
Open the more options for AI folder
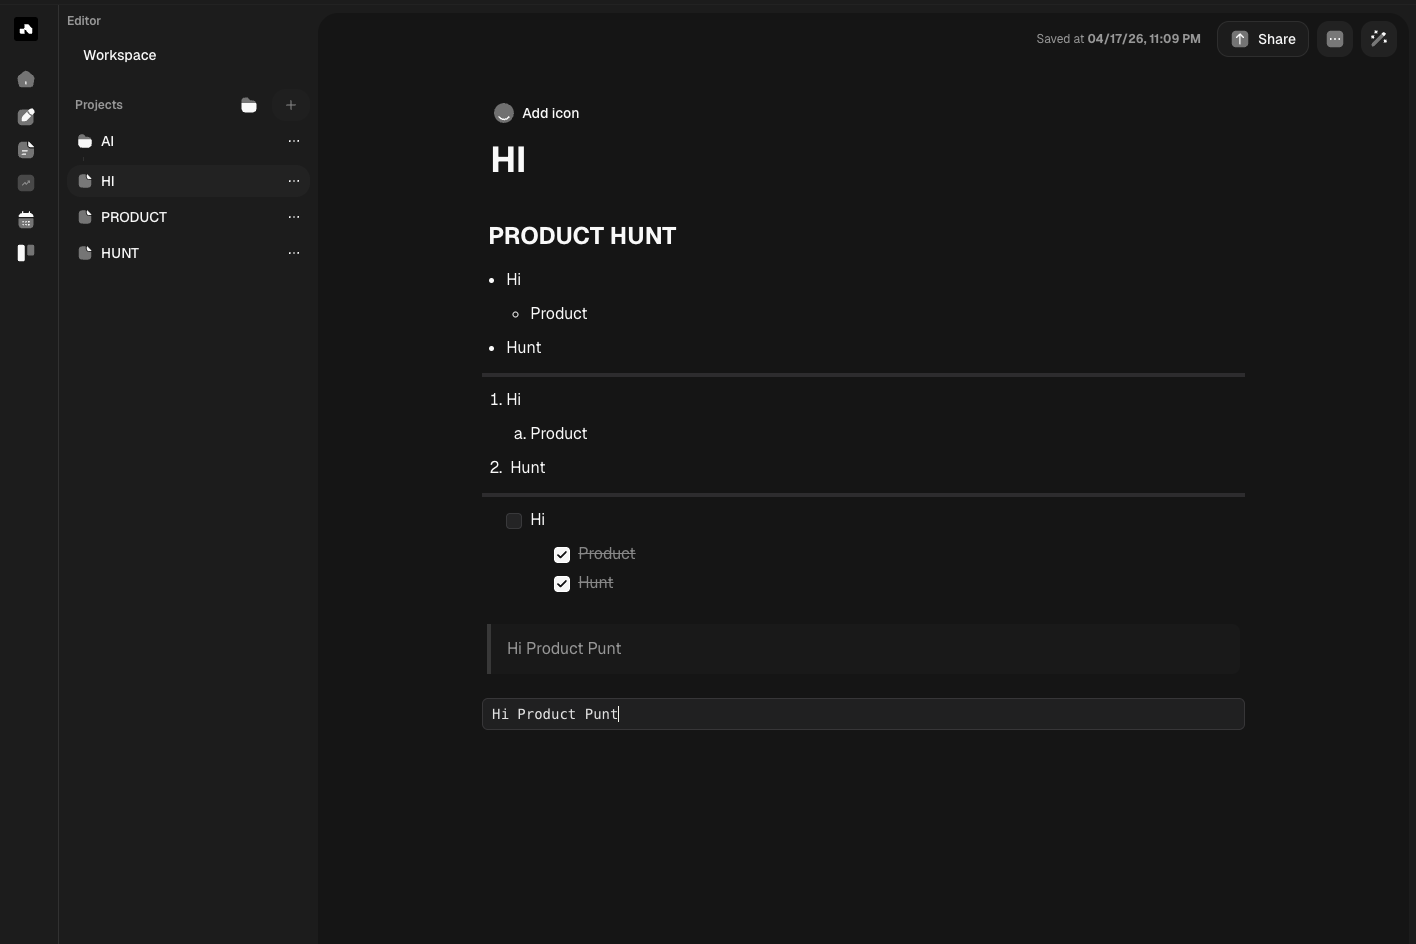point(294,141)
